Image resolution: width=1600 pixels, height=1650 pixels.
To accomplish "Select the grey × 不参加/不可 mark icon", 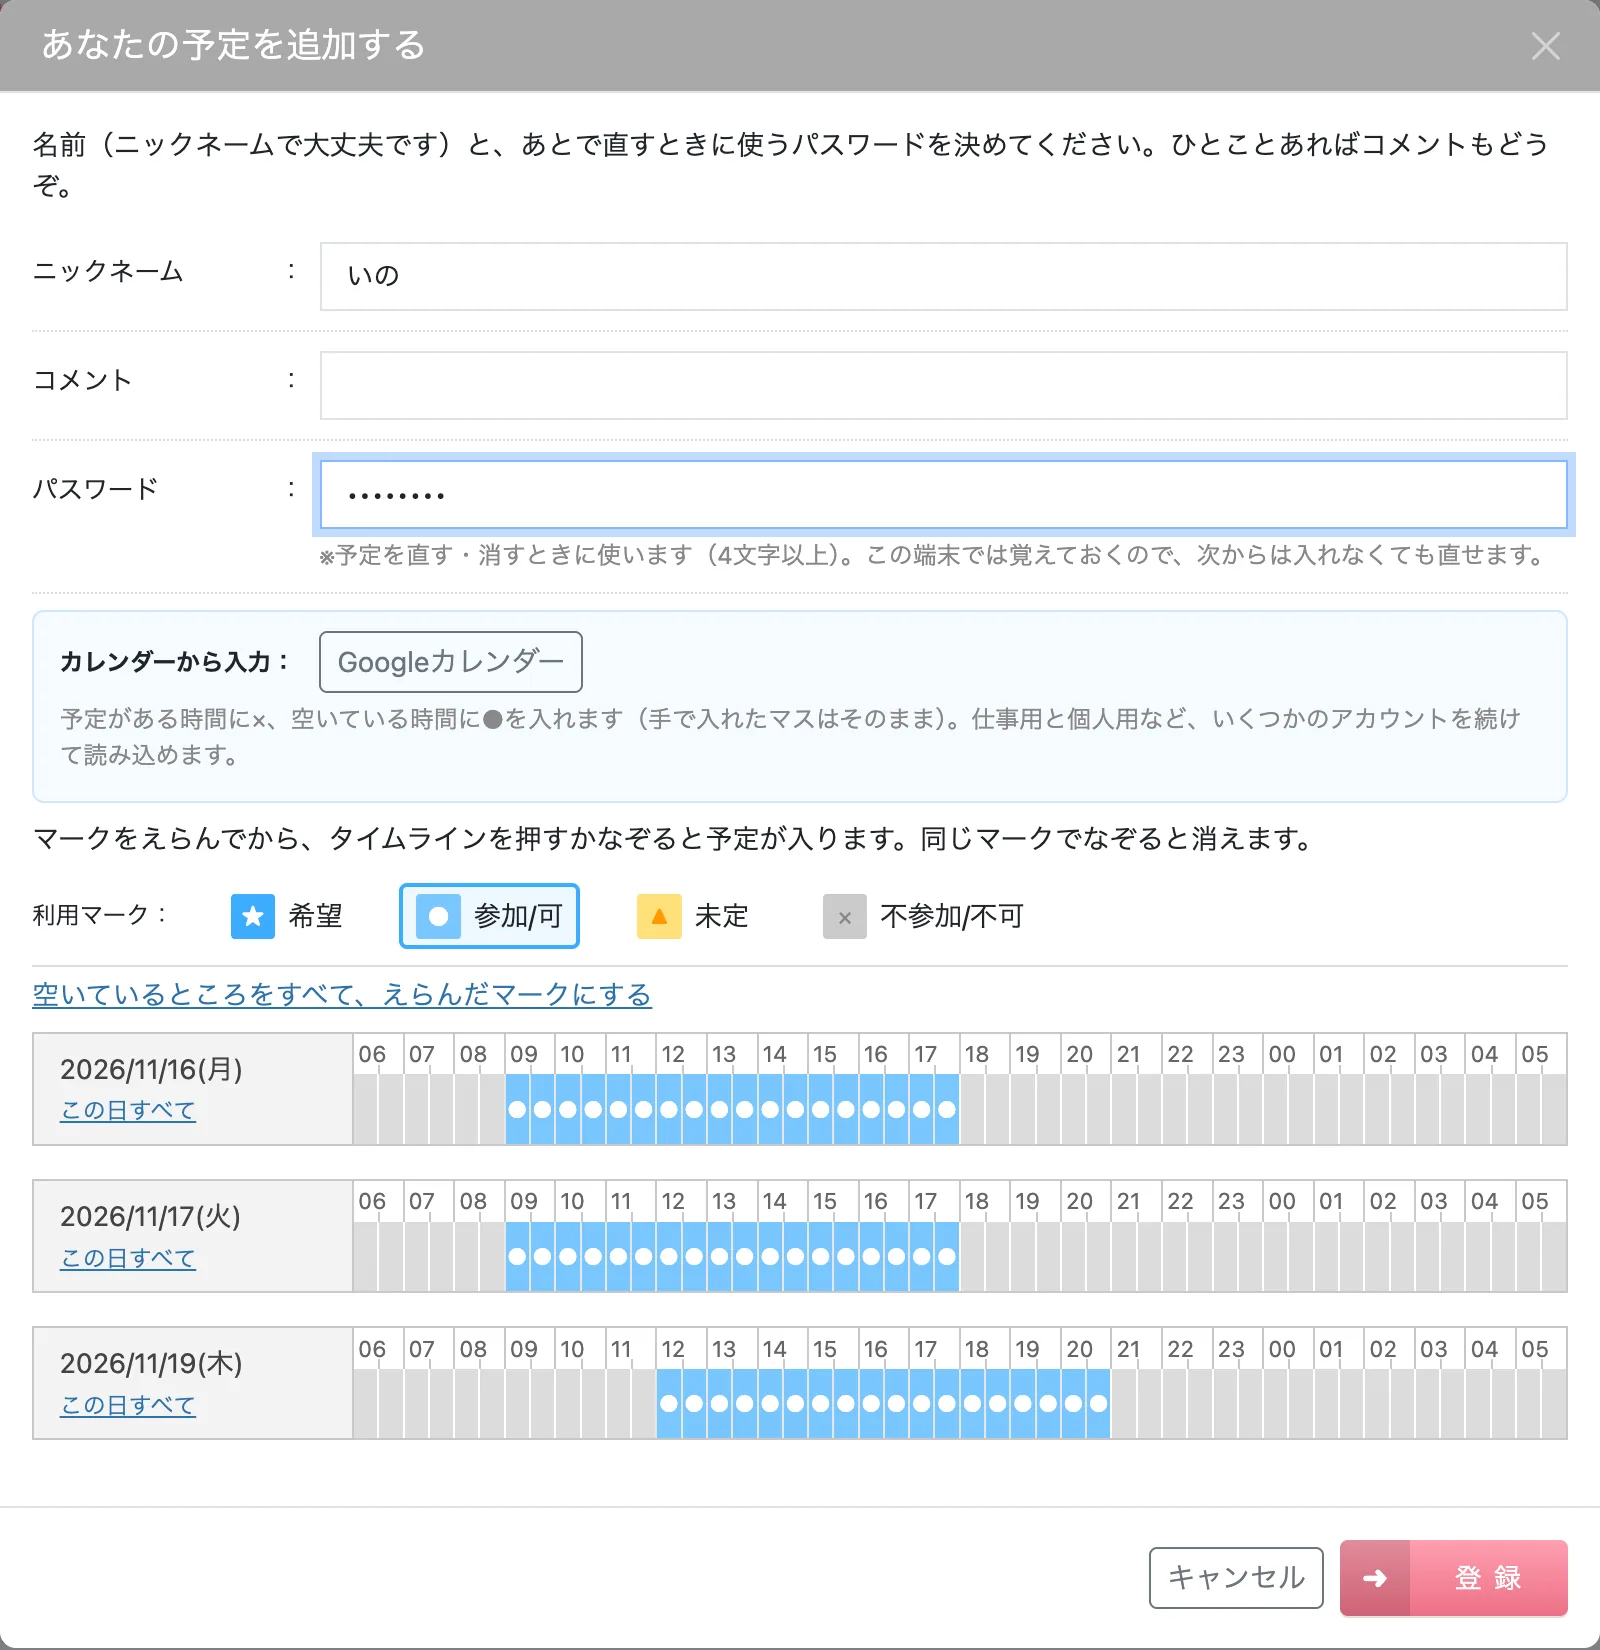I will pyautogui.click(x=845, y=916).
